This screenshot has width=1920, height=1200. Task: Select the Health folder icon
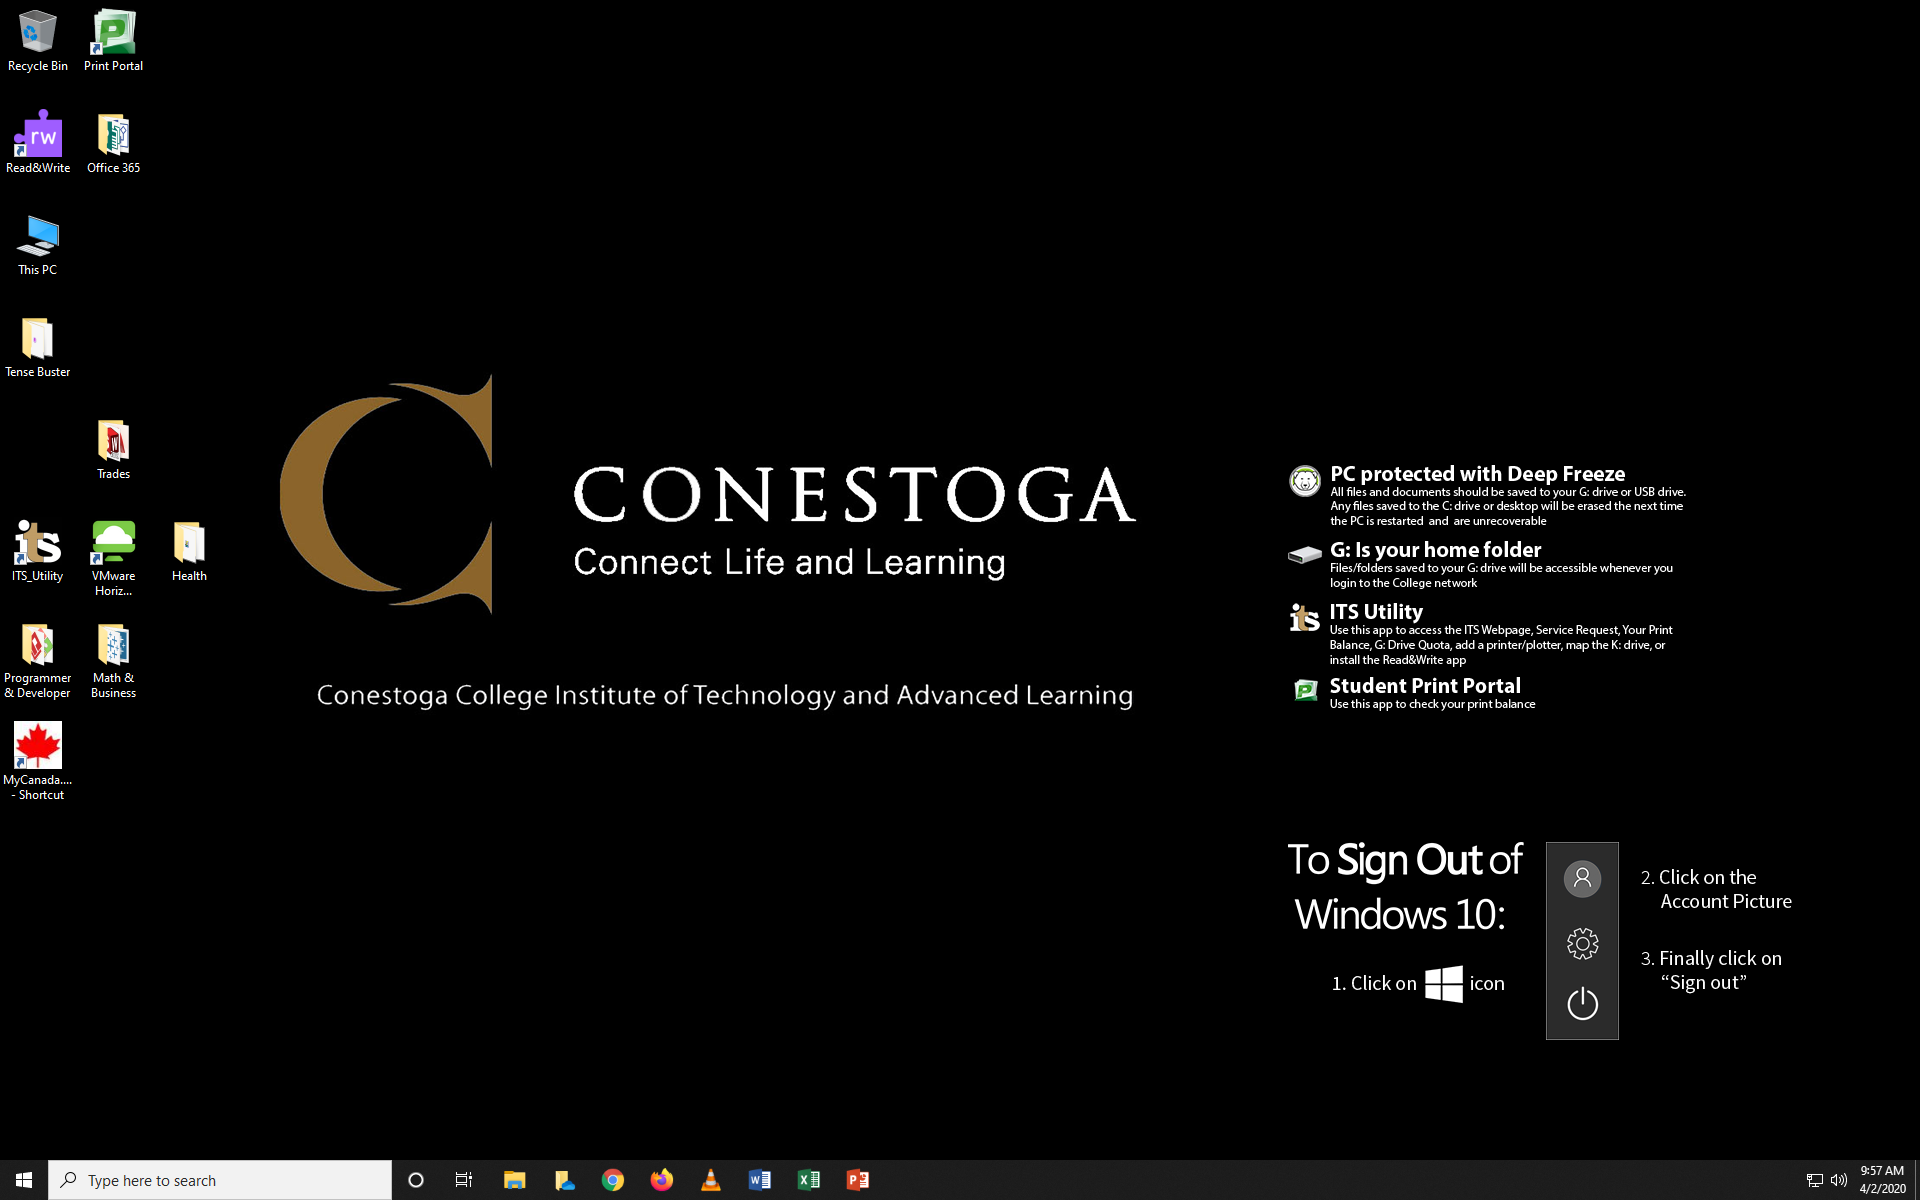point(189,551)
